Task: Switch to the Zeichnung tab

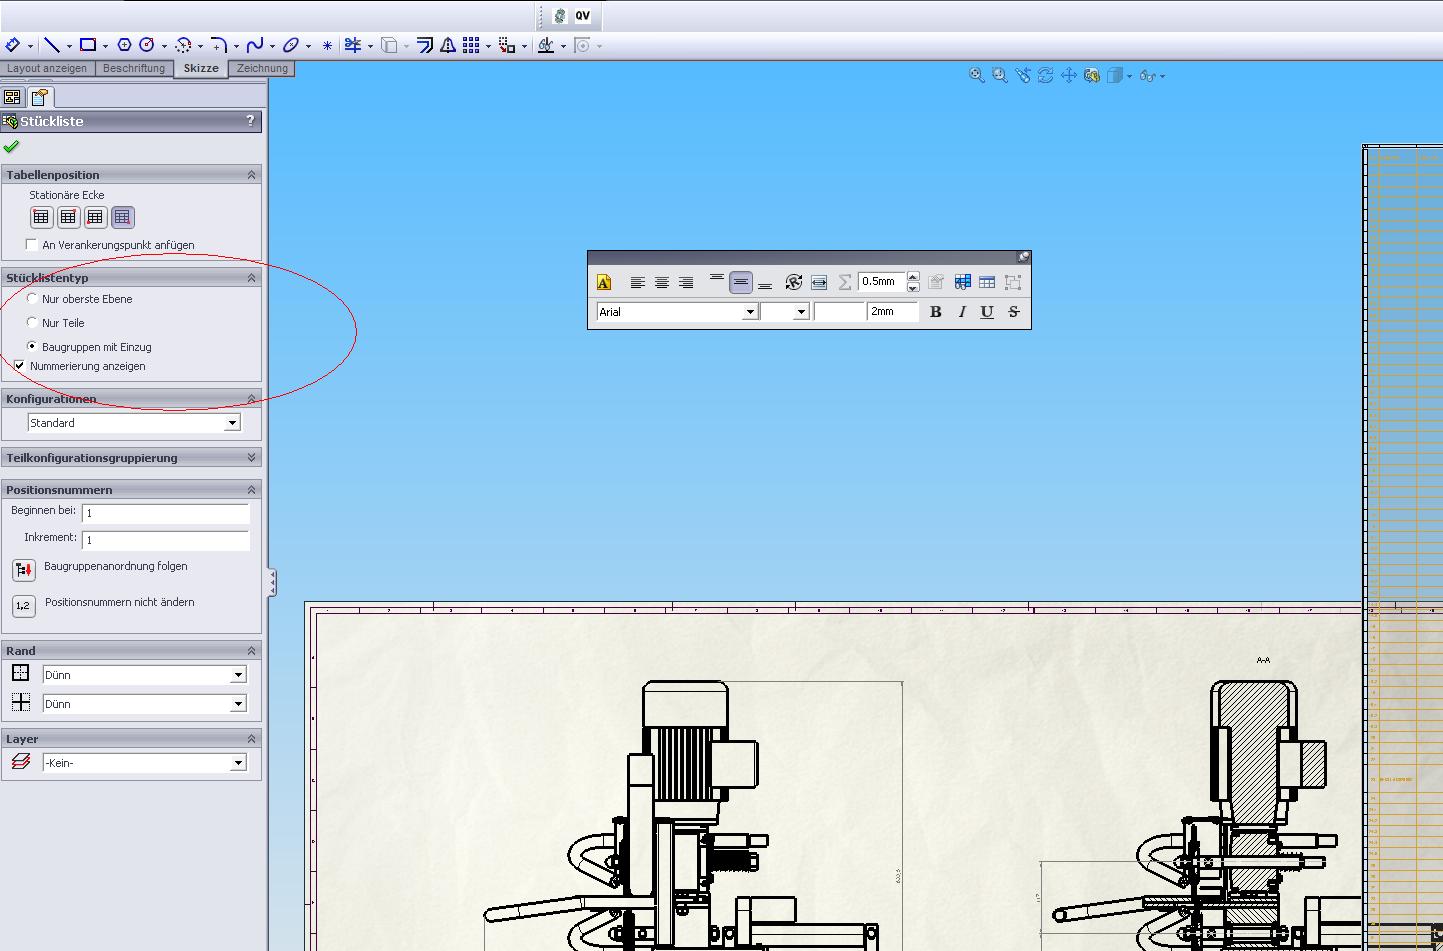Action: coord(262,69)
